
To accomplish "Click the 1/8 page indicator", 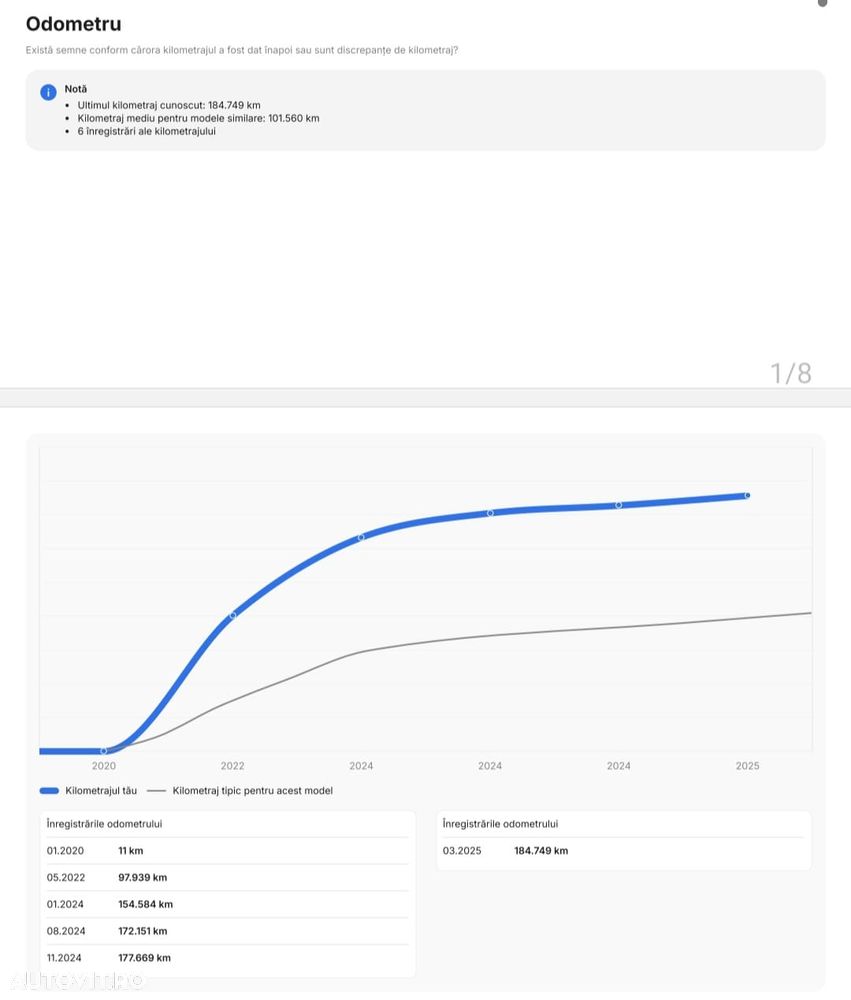I will click(791, 374).
